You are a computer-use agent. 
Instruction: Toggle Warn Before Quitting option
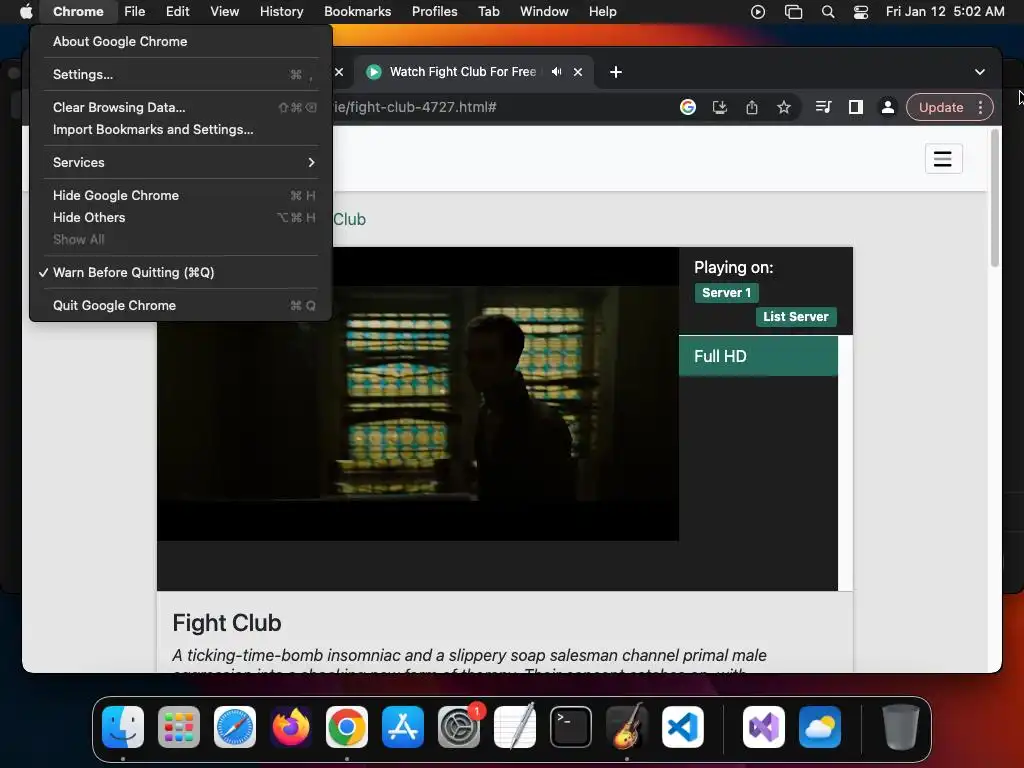[x=181, y=272]
